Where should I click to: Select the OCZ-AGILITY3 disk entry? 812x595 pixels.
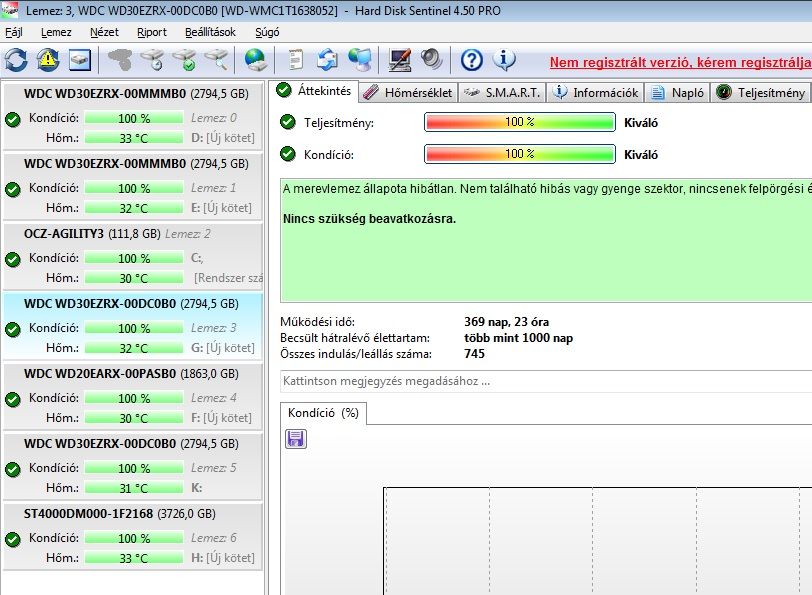pyautogui.click(x=133, y=256)
